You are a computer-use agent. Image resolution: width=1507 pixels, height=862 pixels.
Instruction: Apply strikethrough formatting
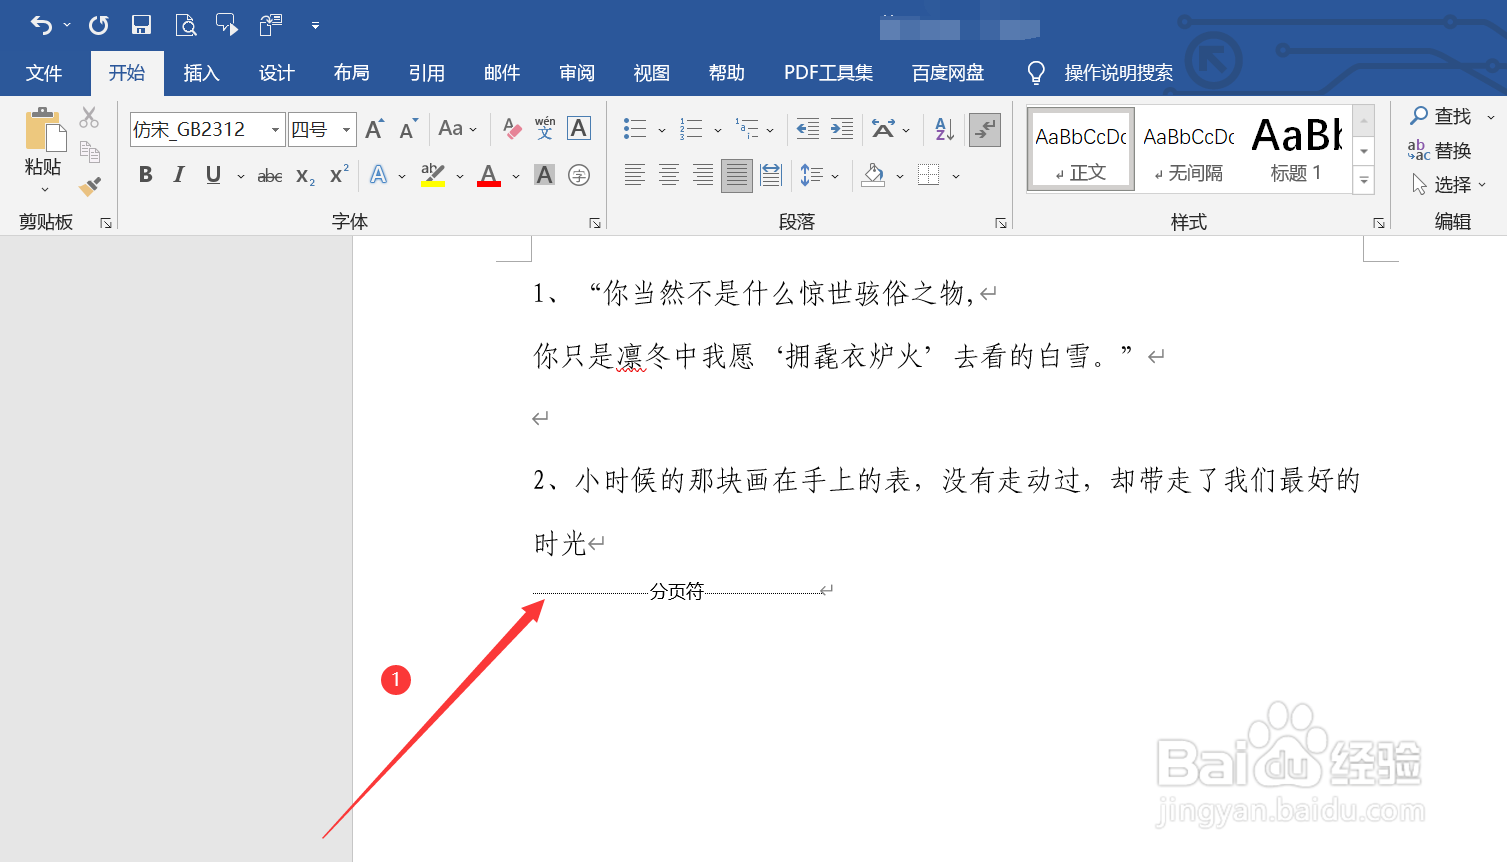268,175
